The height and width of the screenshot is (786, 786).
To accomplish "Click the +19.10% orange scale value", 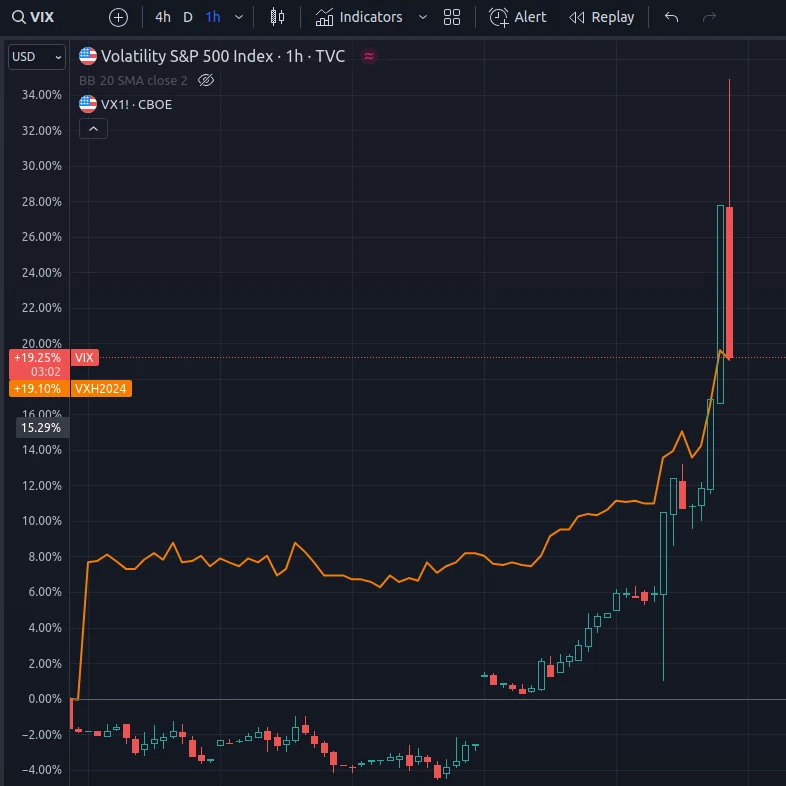I will coord(38,388).
